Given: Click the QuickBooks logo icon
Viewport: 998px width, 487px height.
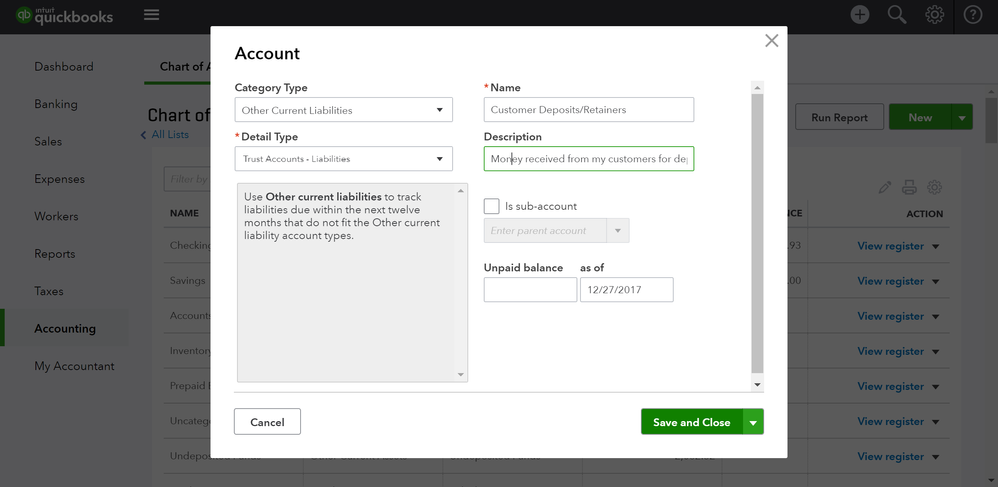Looking at the screenshot, I should click(23, 15).
